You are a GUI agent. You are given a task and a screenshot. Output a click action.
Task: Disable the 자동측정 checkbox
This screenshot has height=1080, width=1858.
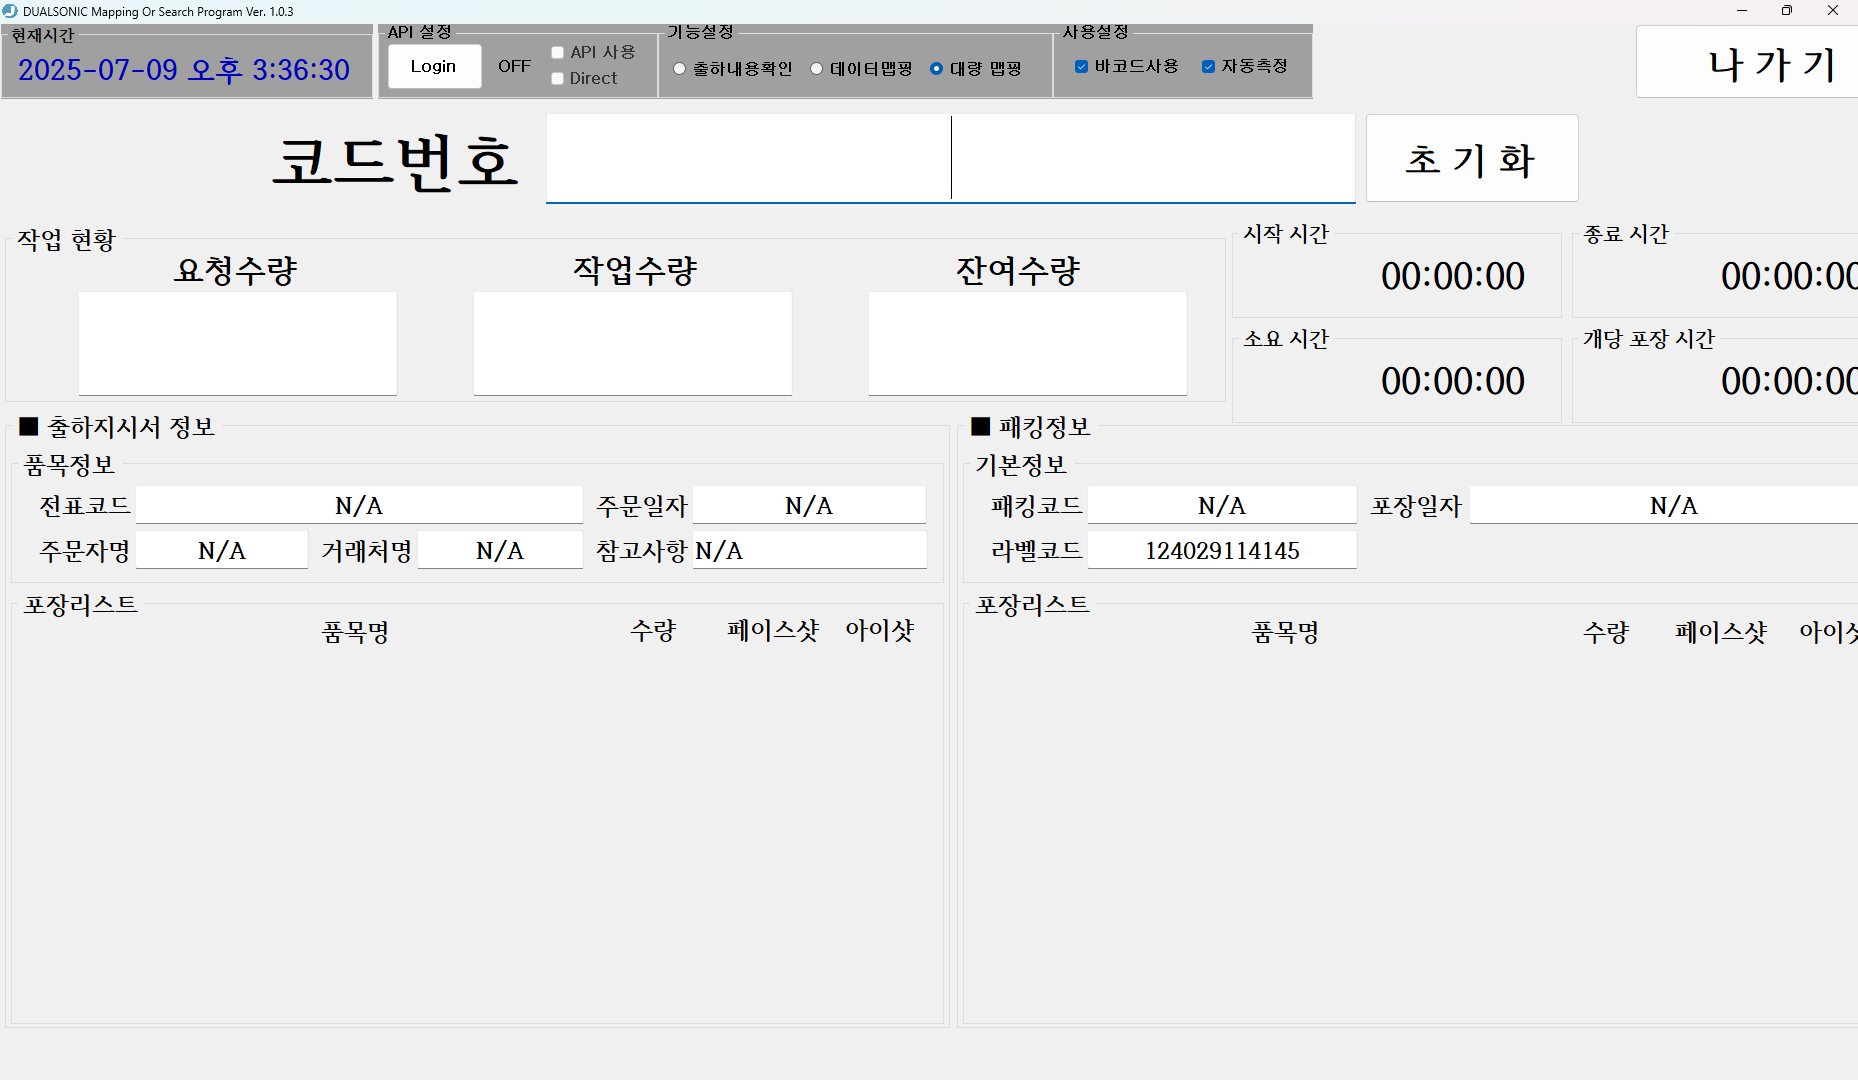tap(1207, 66)
